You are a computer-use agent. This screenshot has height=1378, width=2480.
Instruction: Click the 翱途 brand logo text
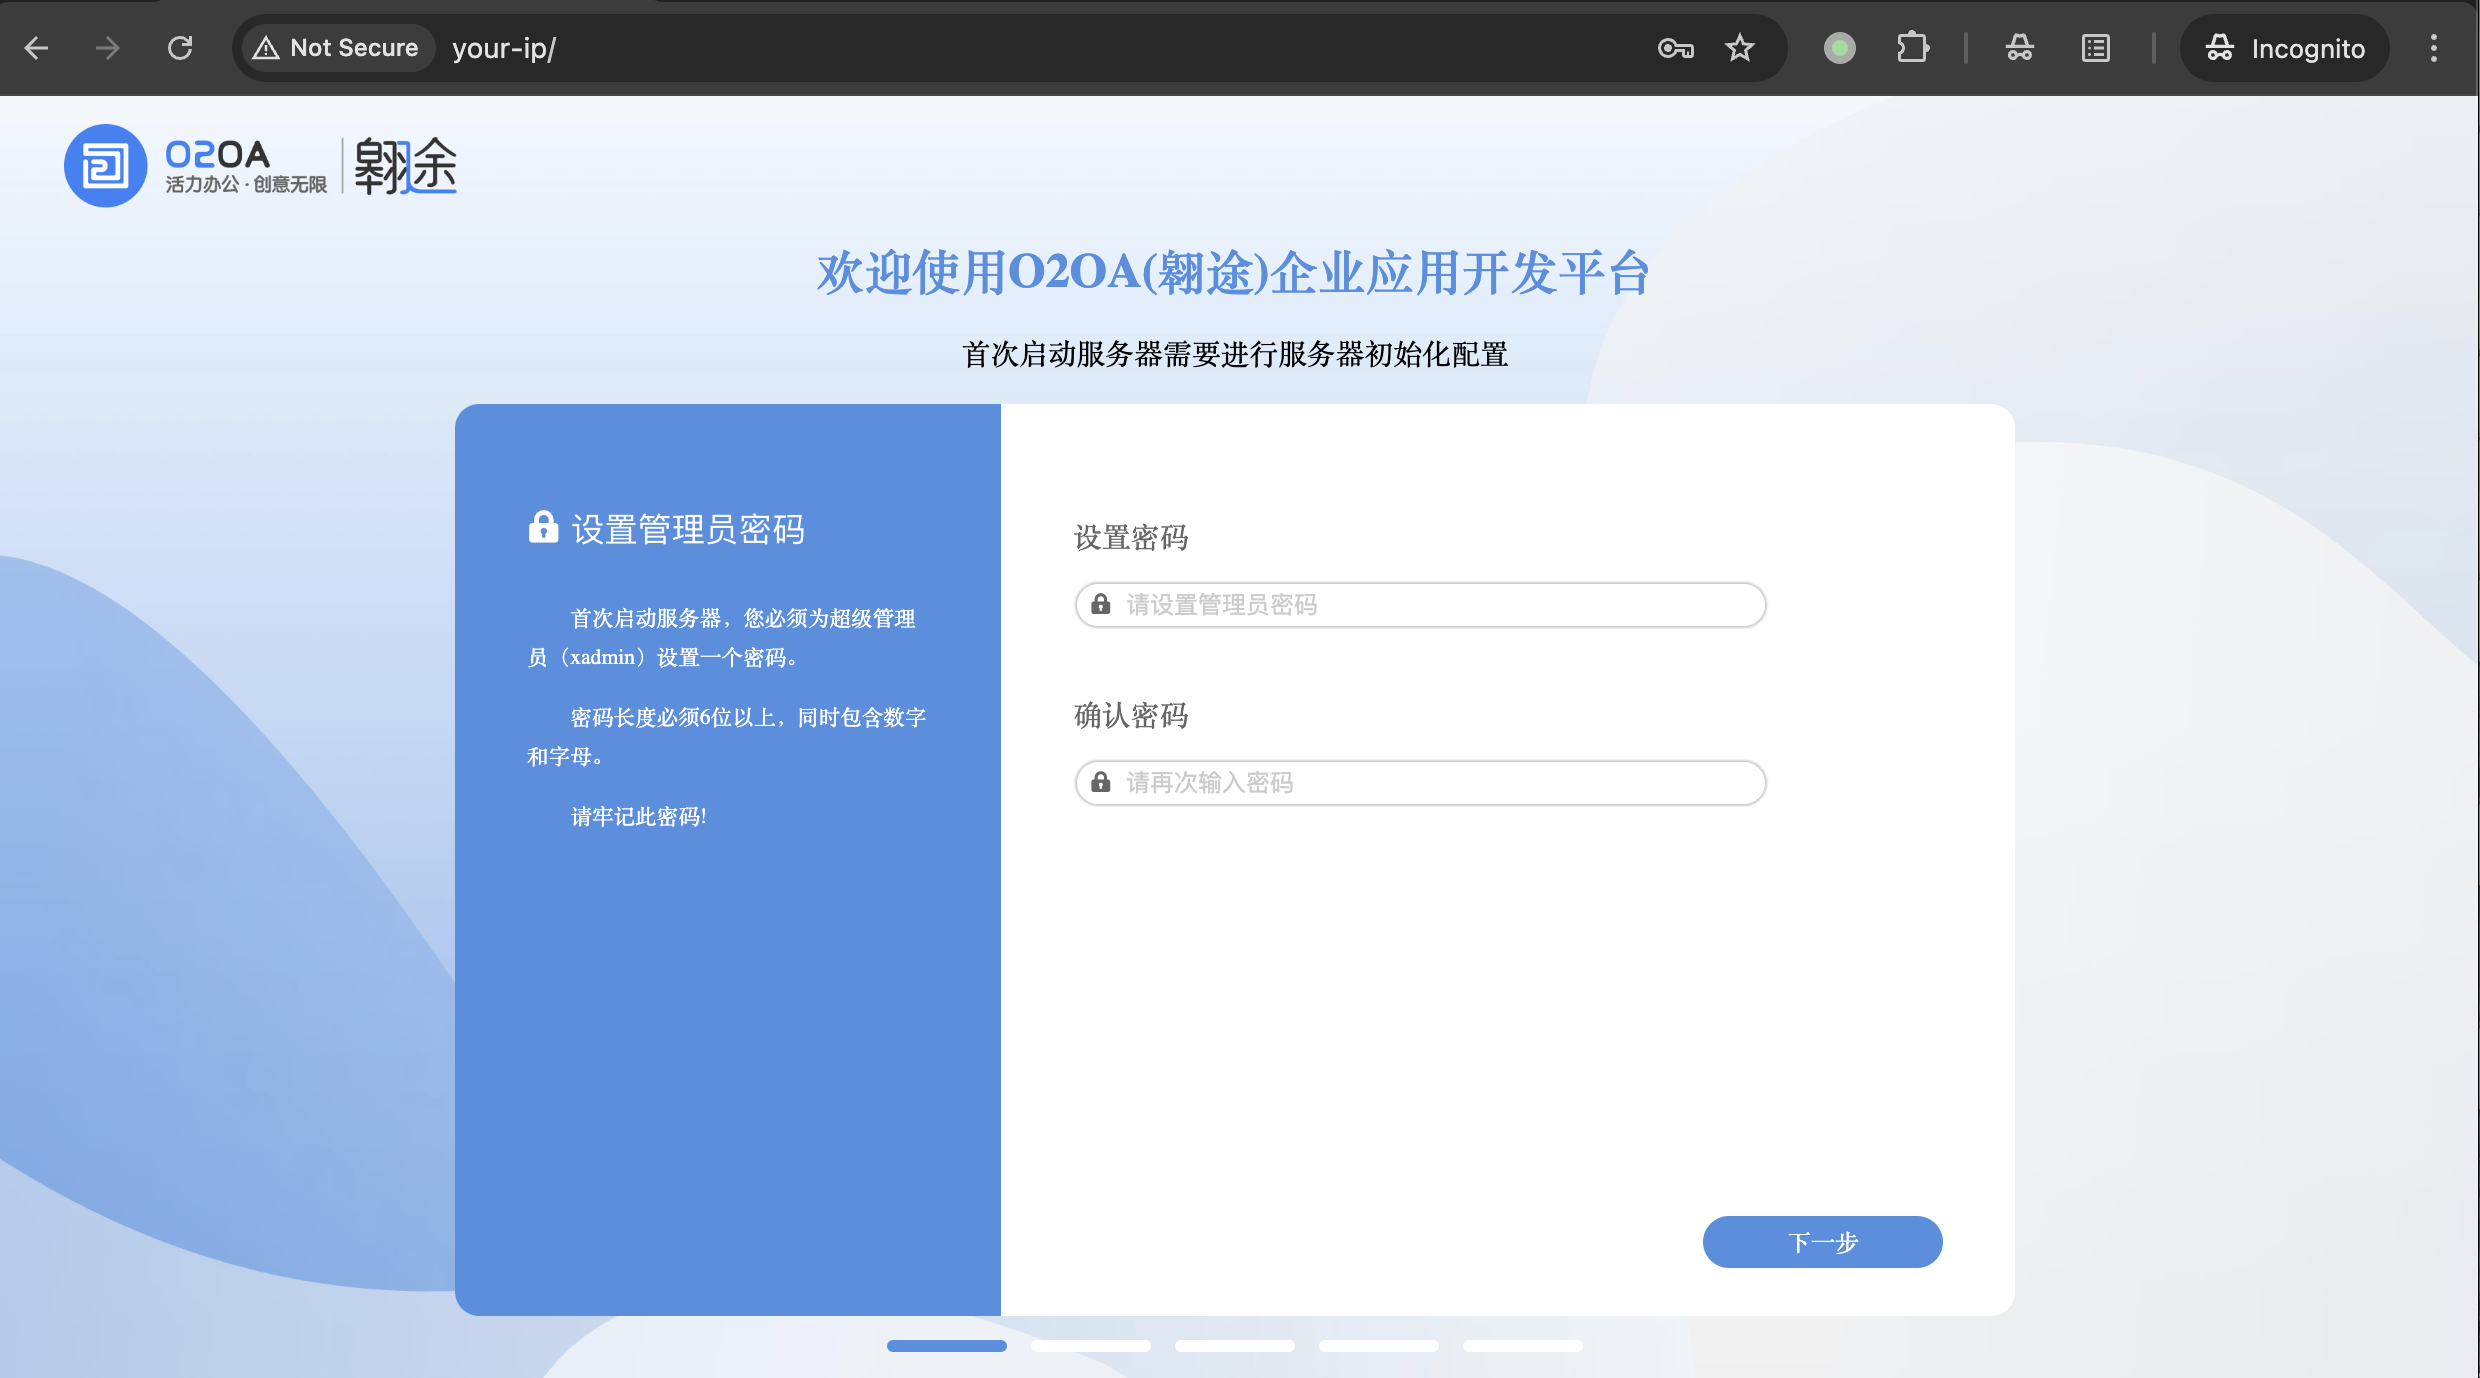coord(405,165)
